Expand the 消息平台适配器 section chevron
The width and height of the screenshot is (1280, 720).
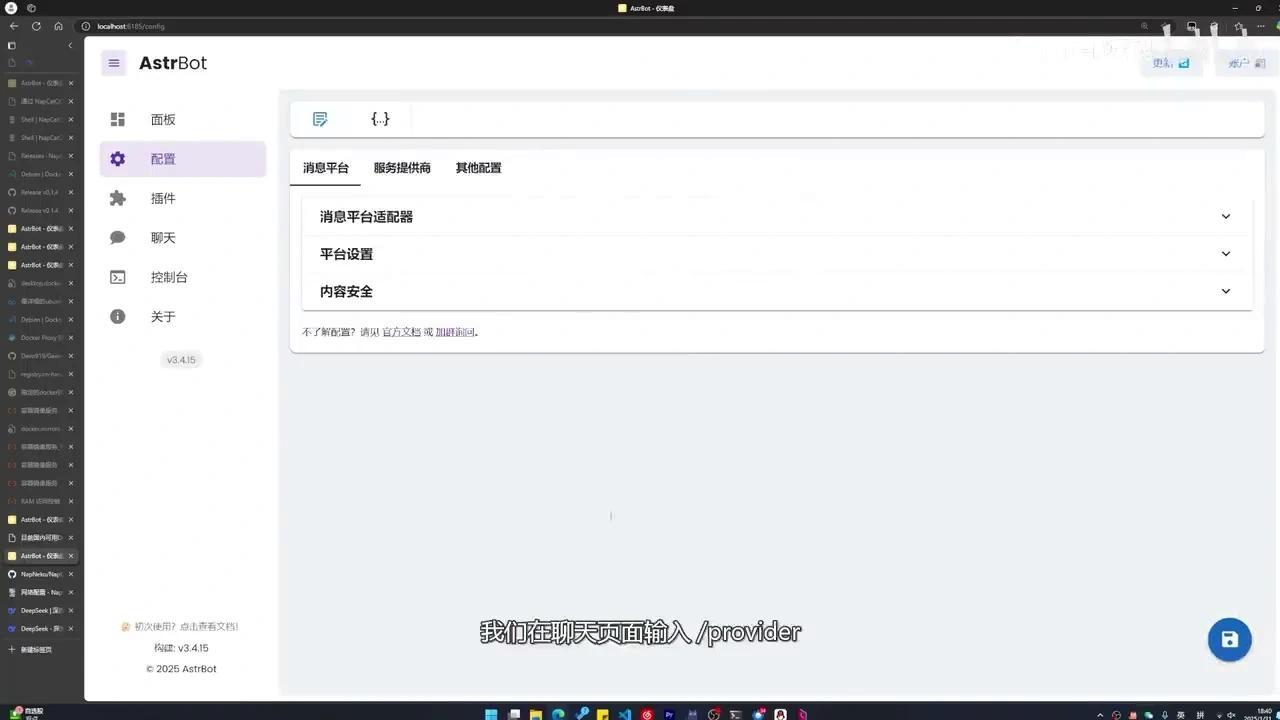click(1226, 216)
